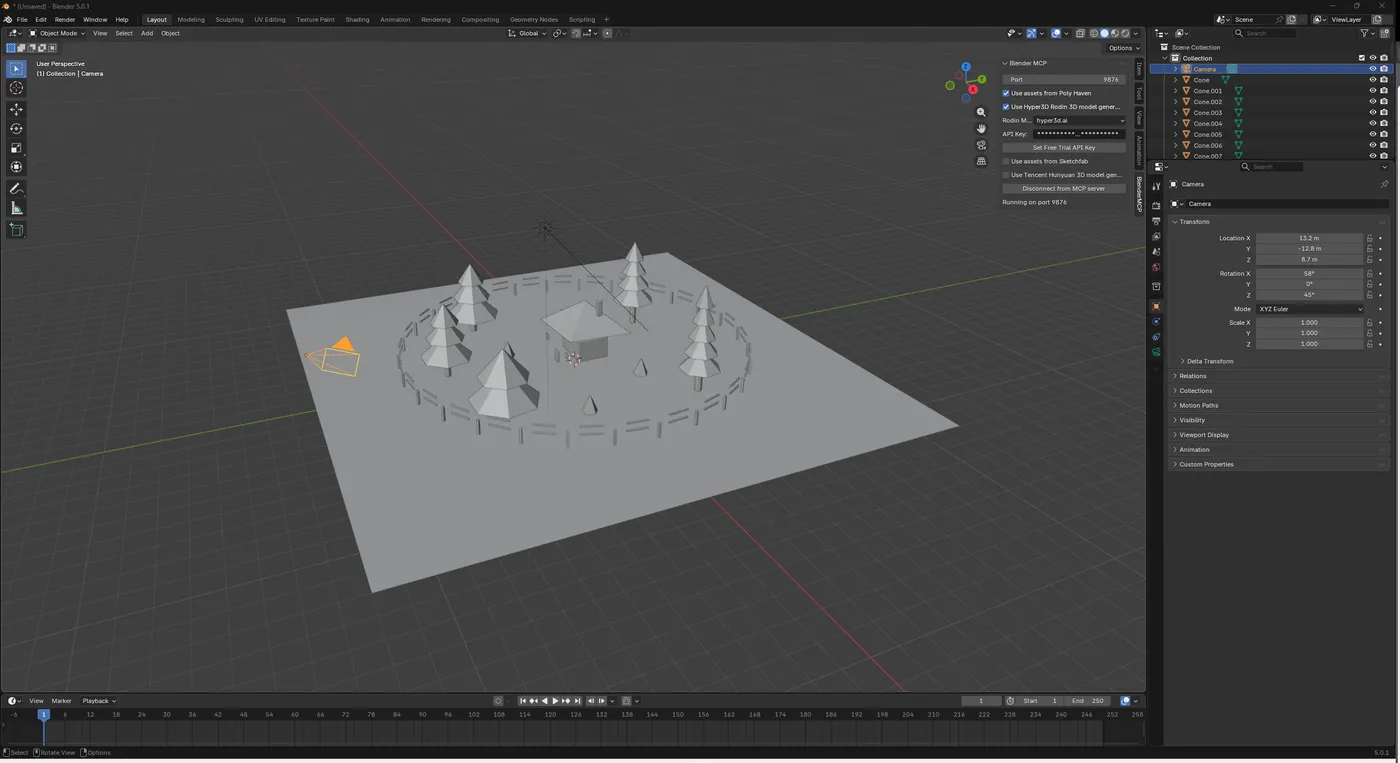Hide Cone.003 with its eye icon
This screenshot has height=763, width=1400.
click(x=1372, y=113)
